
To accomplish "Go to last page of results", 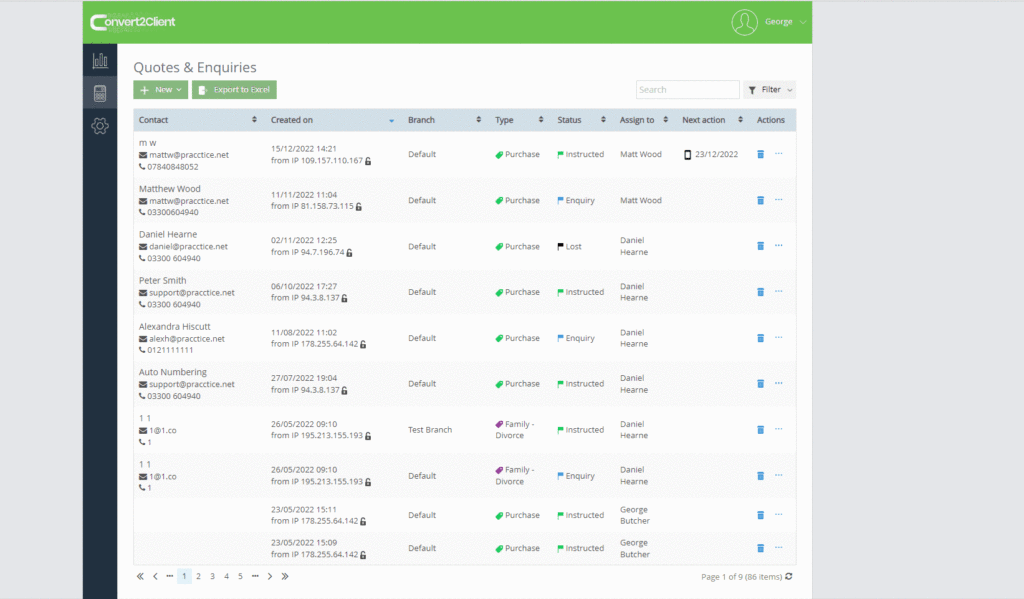I will coord(285,576).
